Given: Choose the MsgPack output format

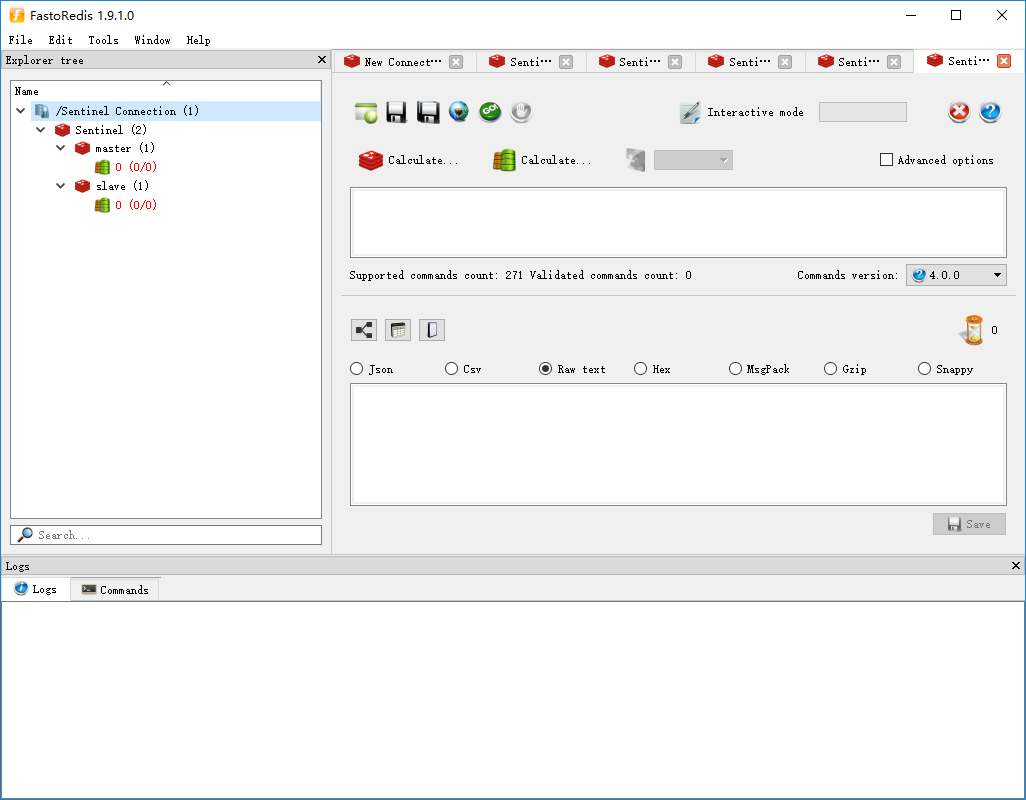Looking at the screenshot, I should [x=736, y=369].
